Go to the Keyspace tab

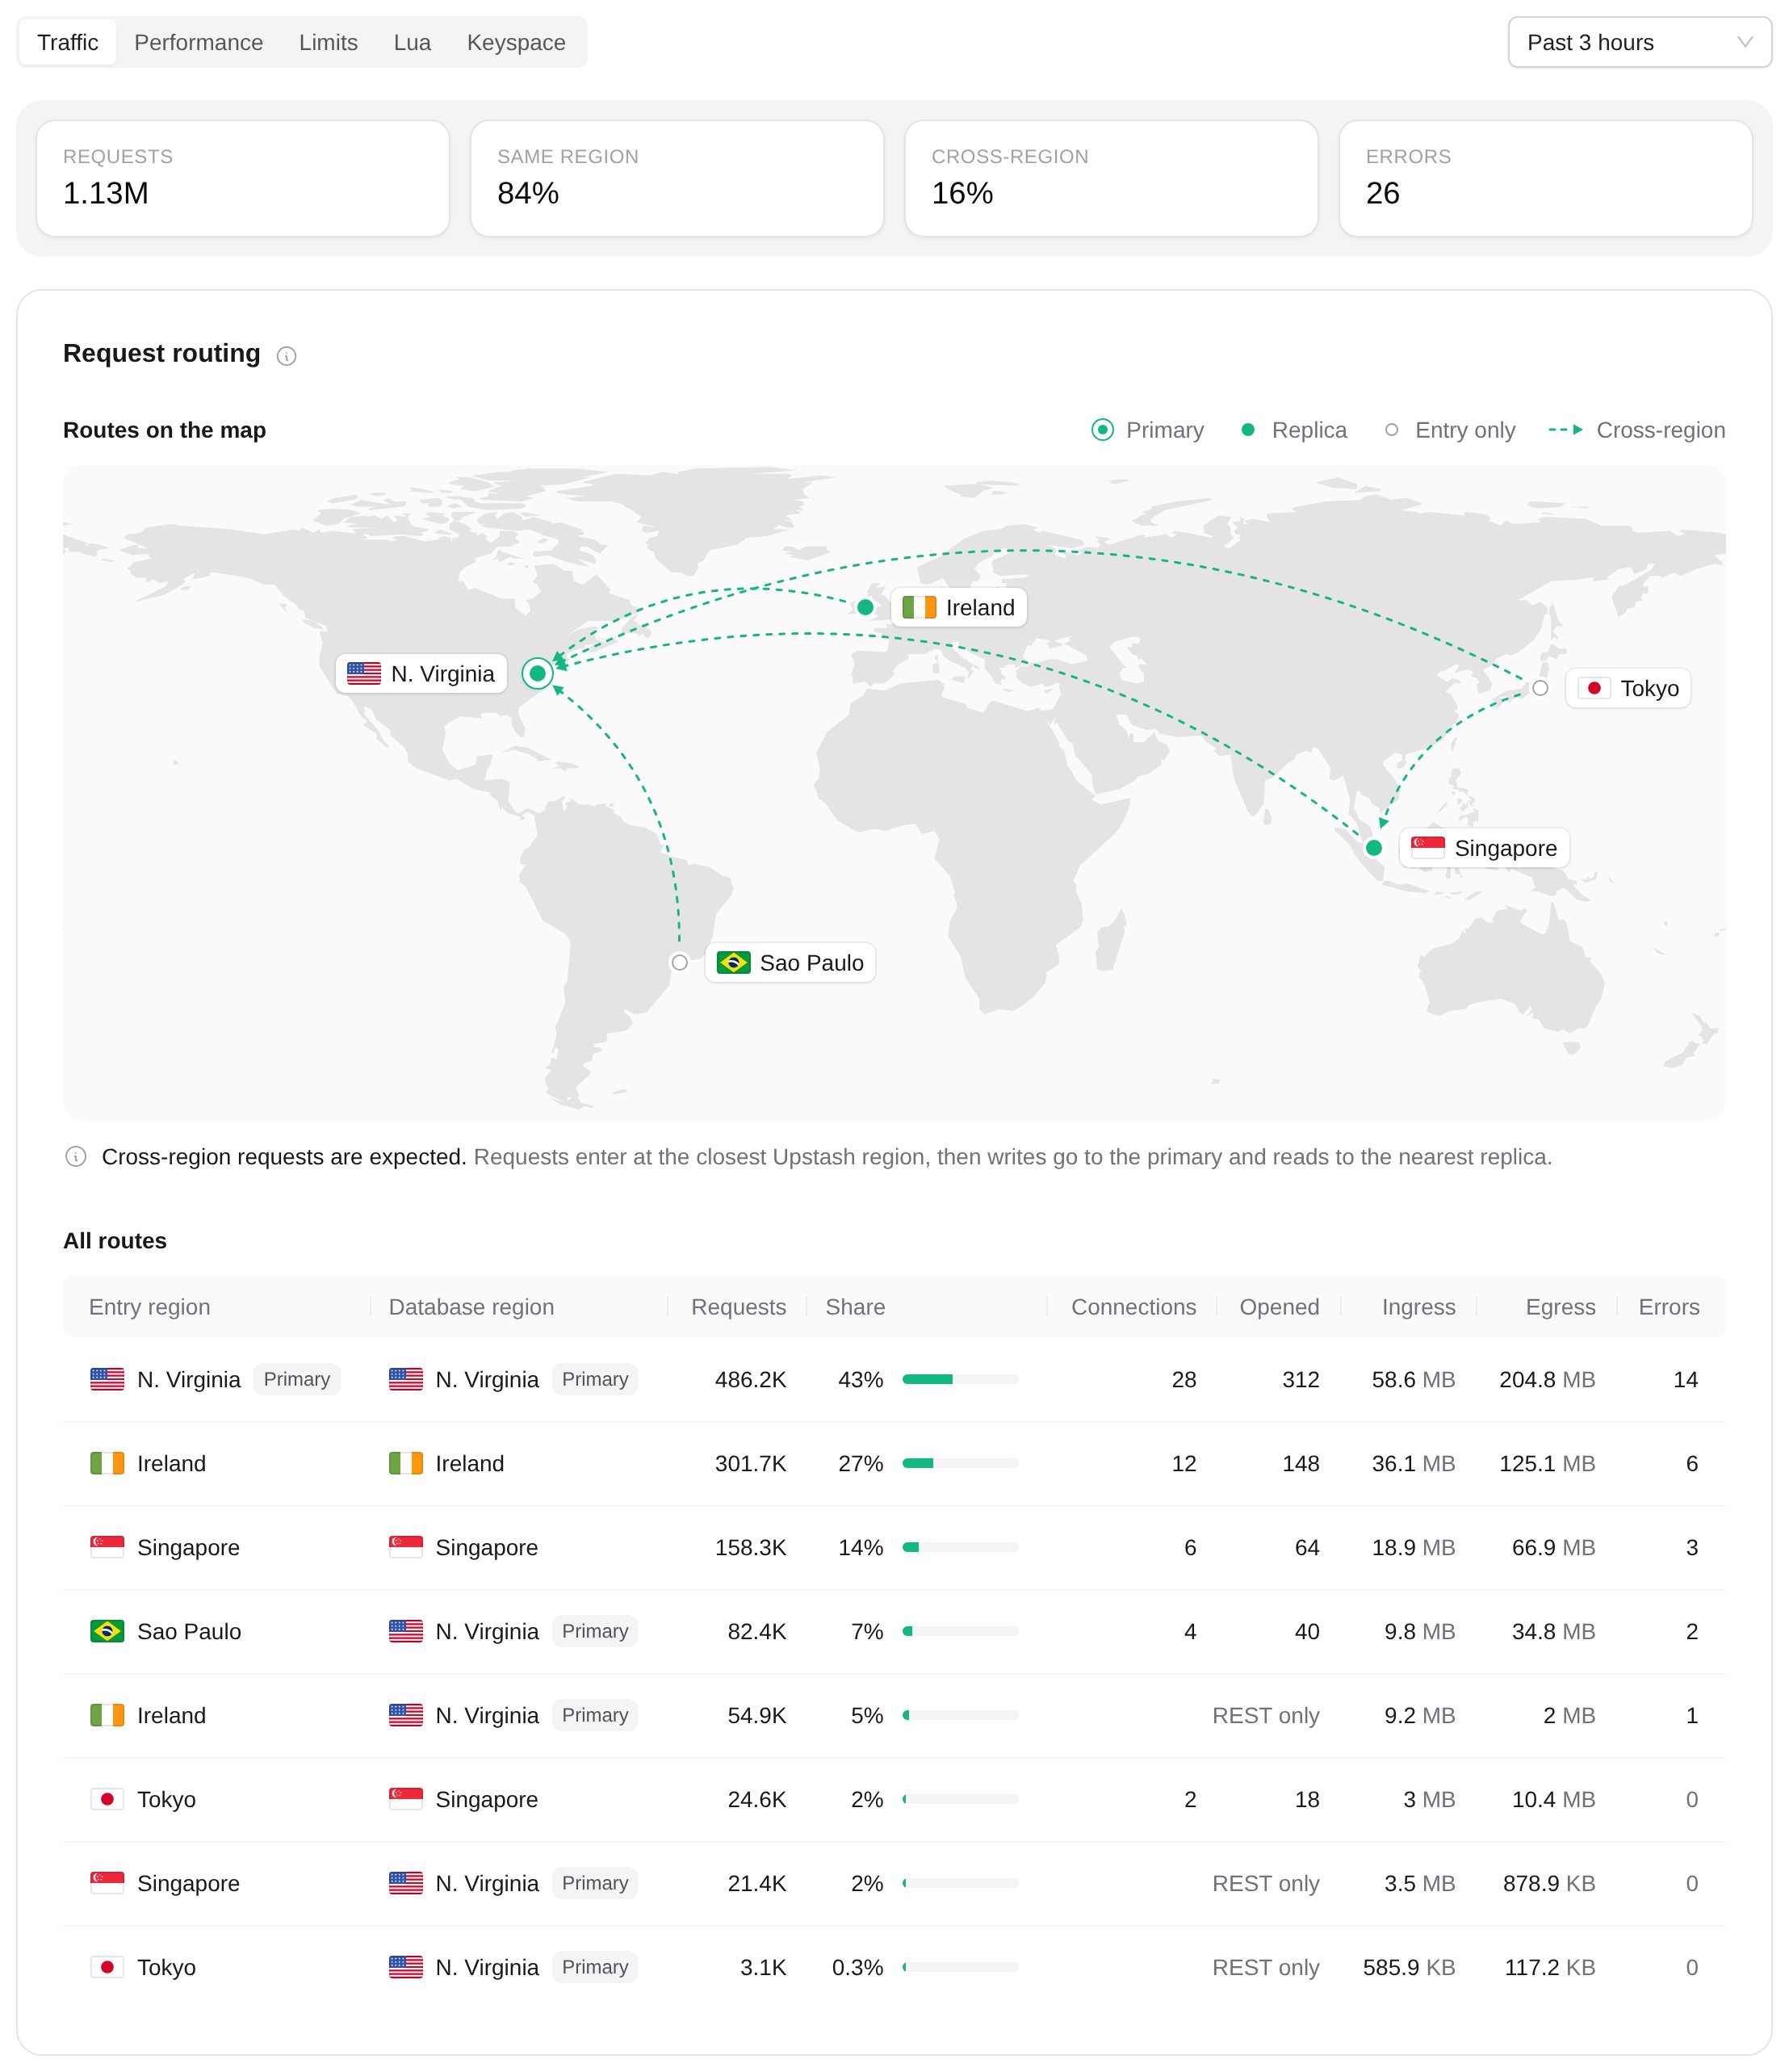point(516,42)
